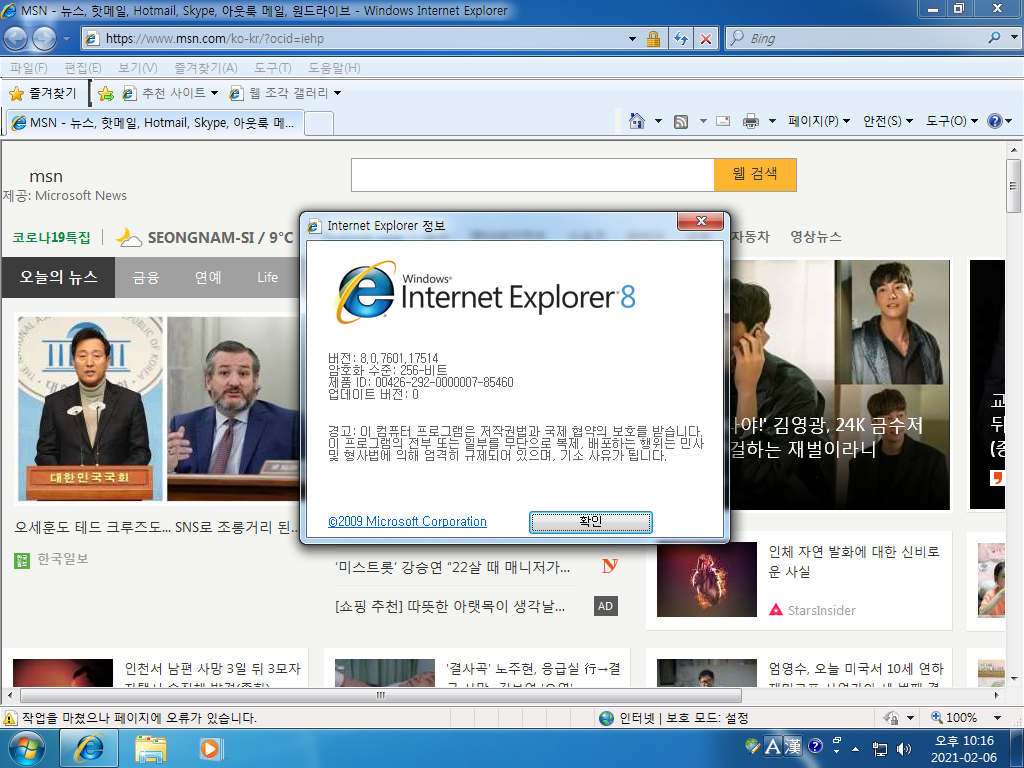Click the MSN web search input field

tap(532, 174)
